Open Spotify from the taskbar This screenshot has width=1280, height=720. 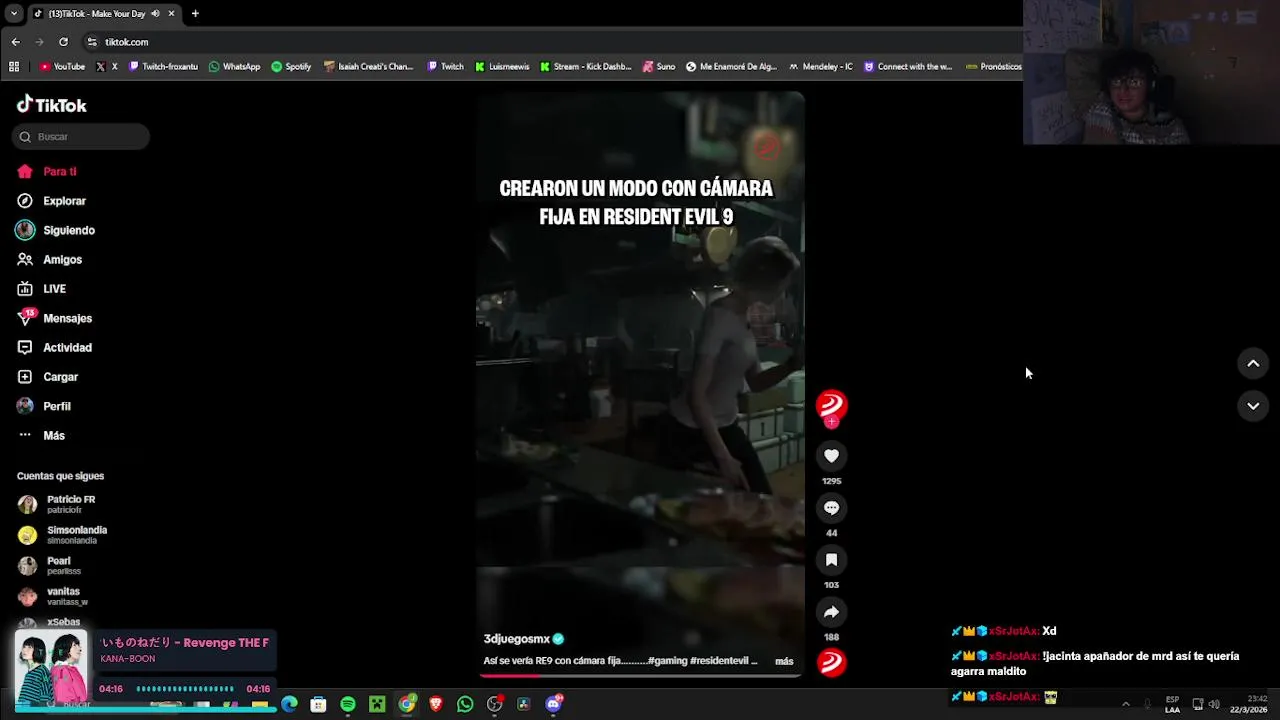coord(348,704)
